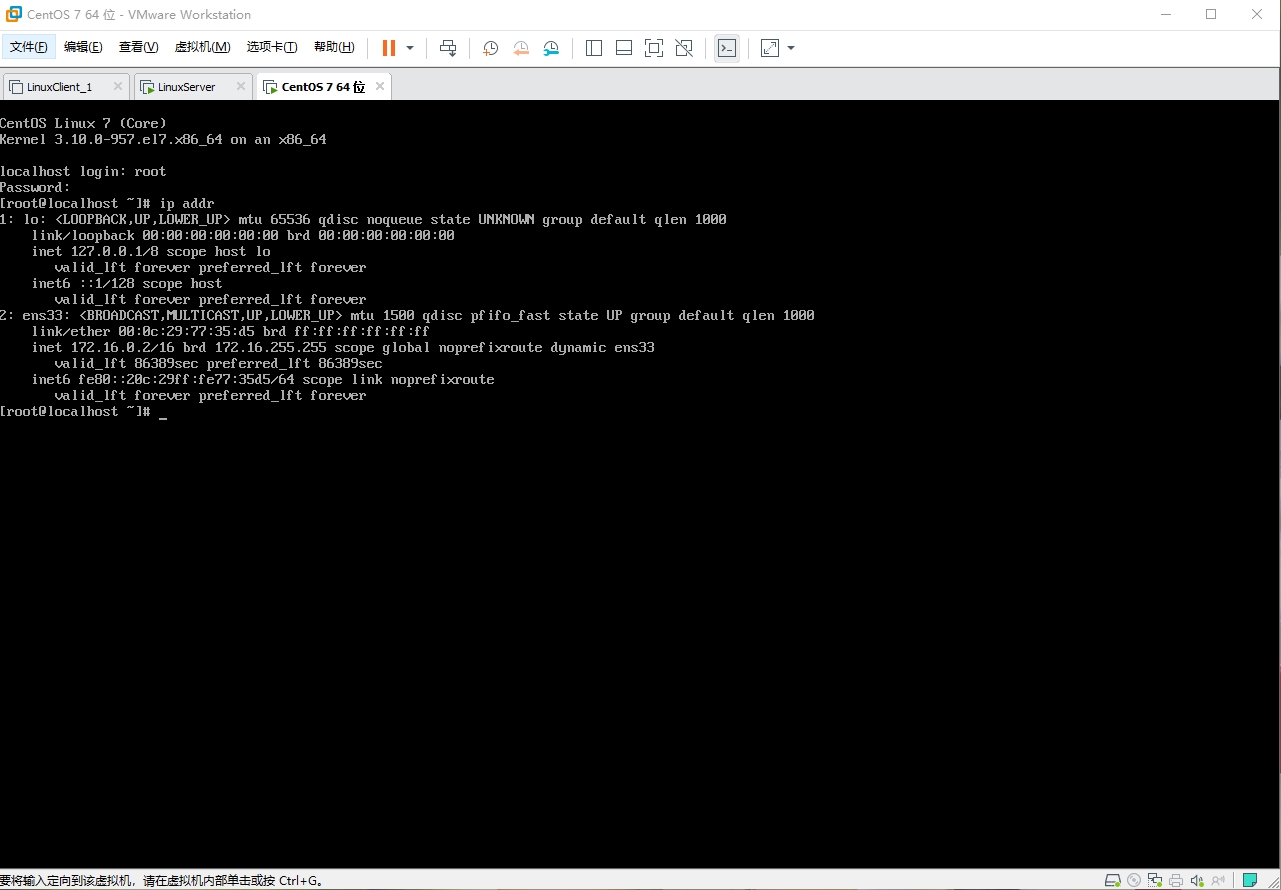Screen dimensions: 1281x890
Task: Open the 帮助(H) menu
Action: click(x=334, y=47)
